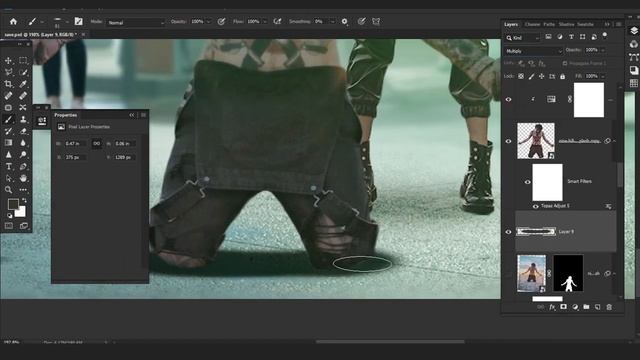Viewport: 640px width, 360px height.
Task: Select the open document tab
Action: [40, 35]
